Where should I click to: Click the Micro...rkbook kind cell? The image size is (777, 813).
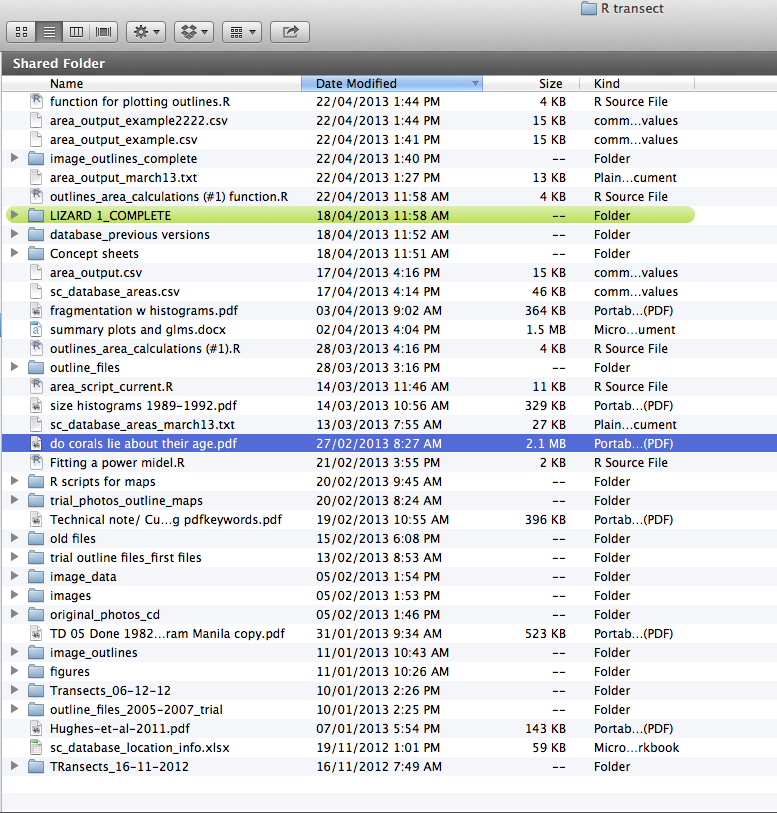click(x=636, y=748)
